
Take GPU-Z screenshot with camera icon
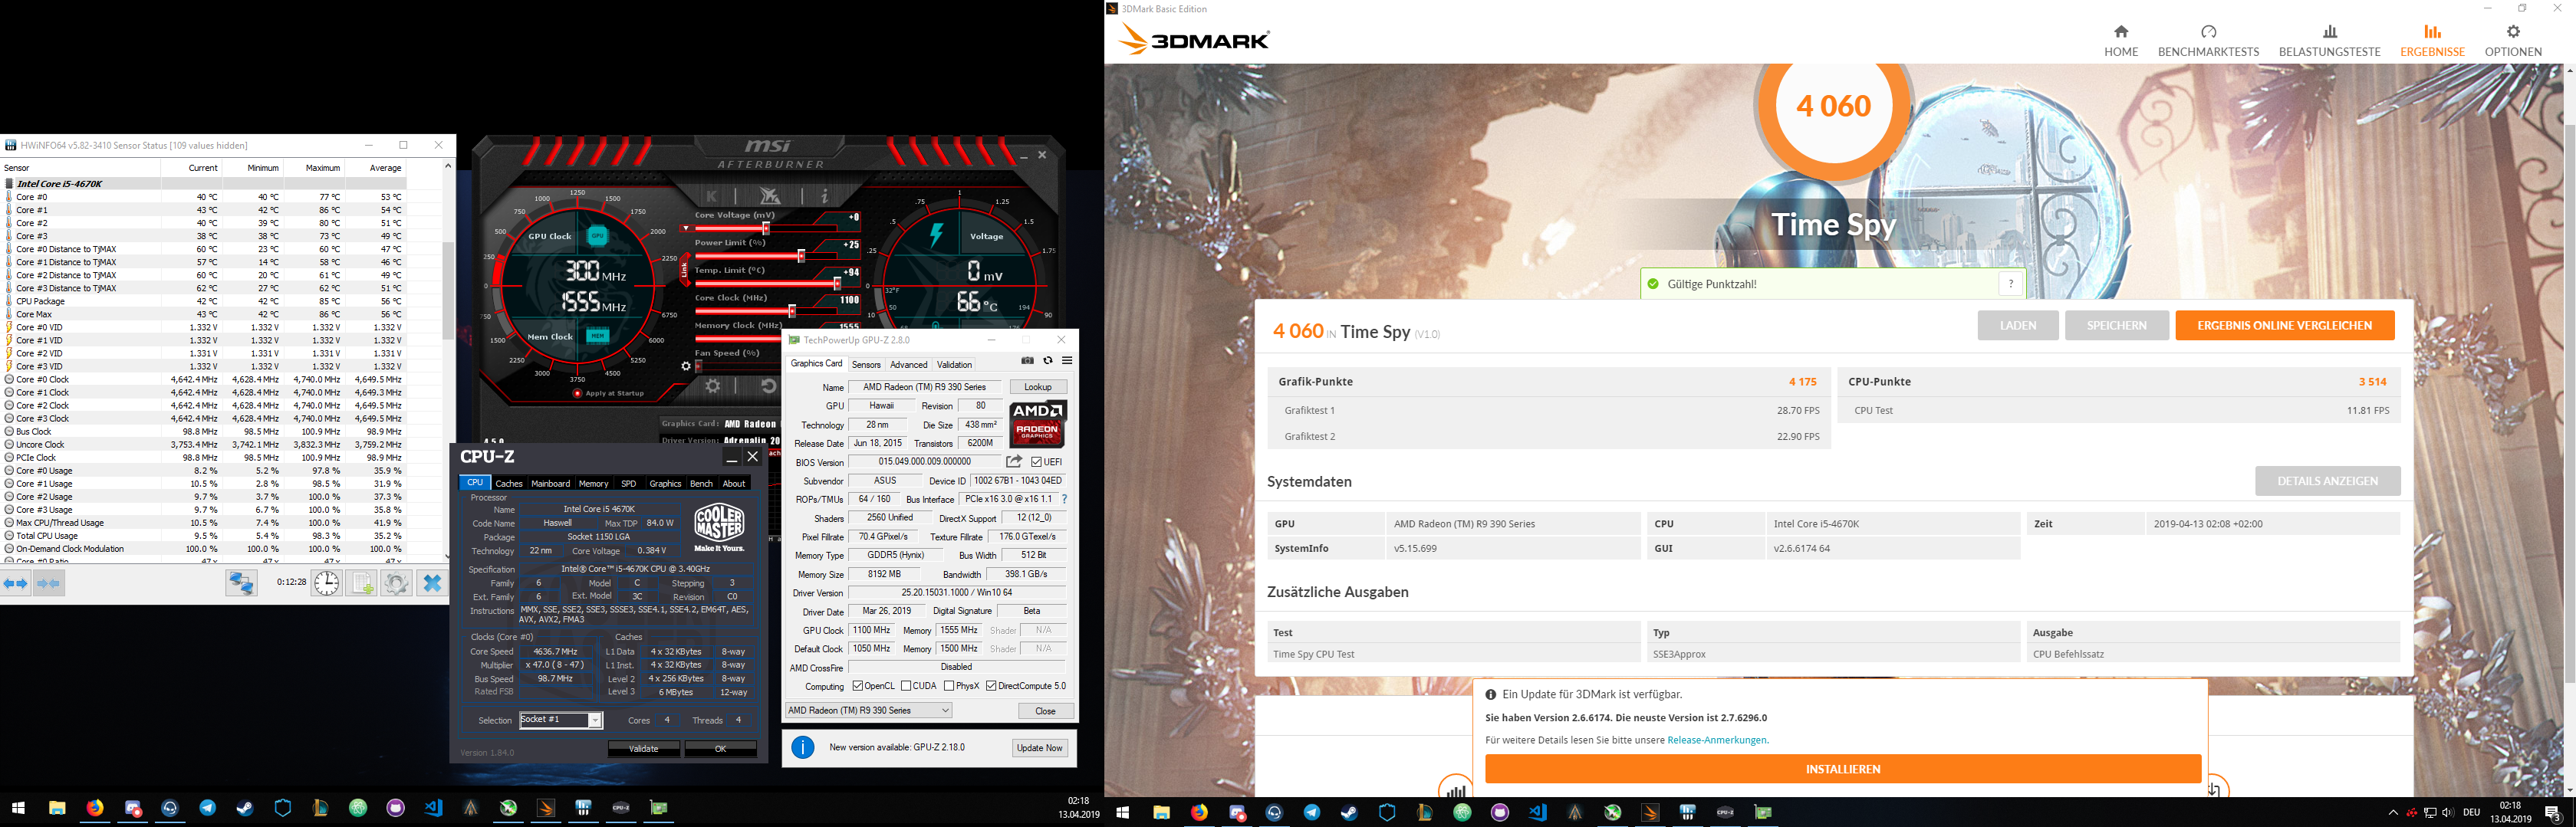click(x=1027, y=361)
